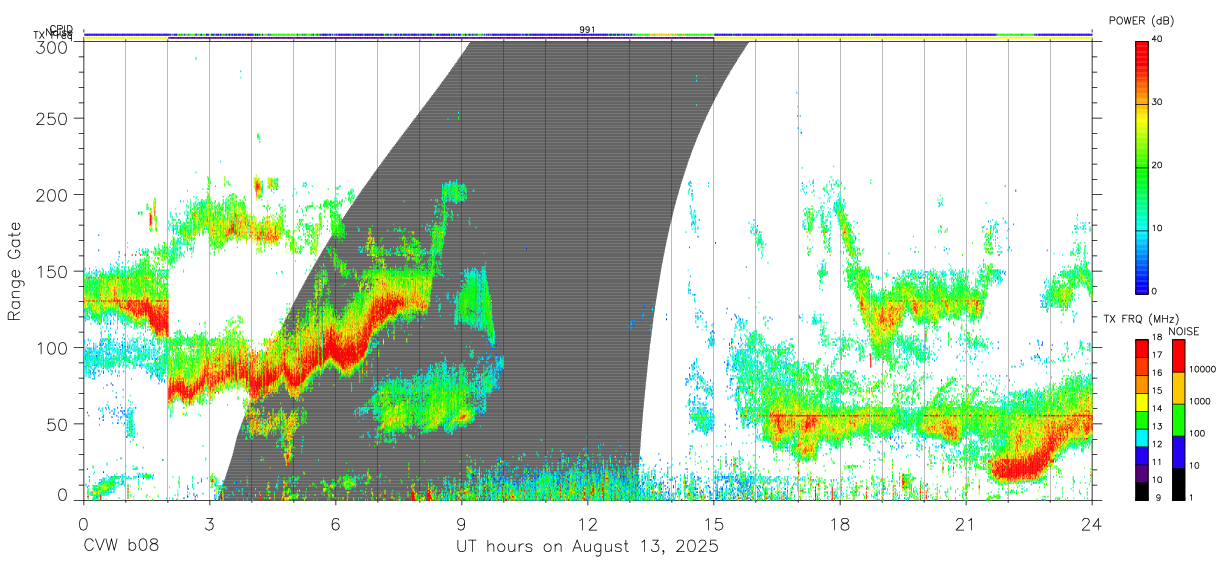Click the 20 tick on POWER scale
Image resolution: width=1228 pixels, height=567 pixels.
coord(1159,166)
